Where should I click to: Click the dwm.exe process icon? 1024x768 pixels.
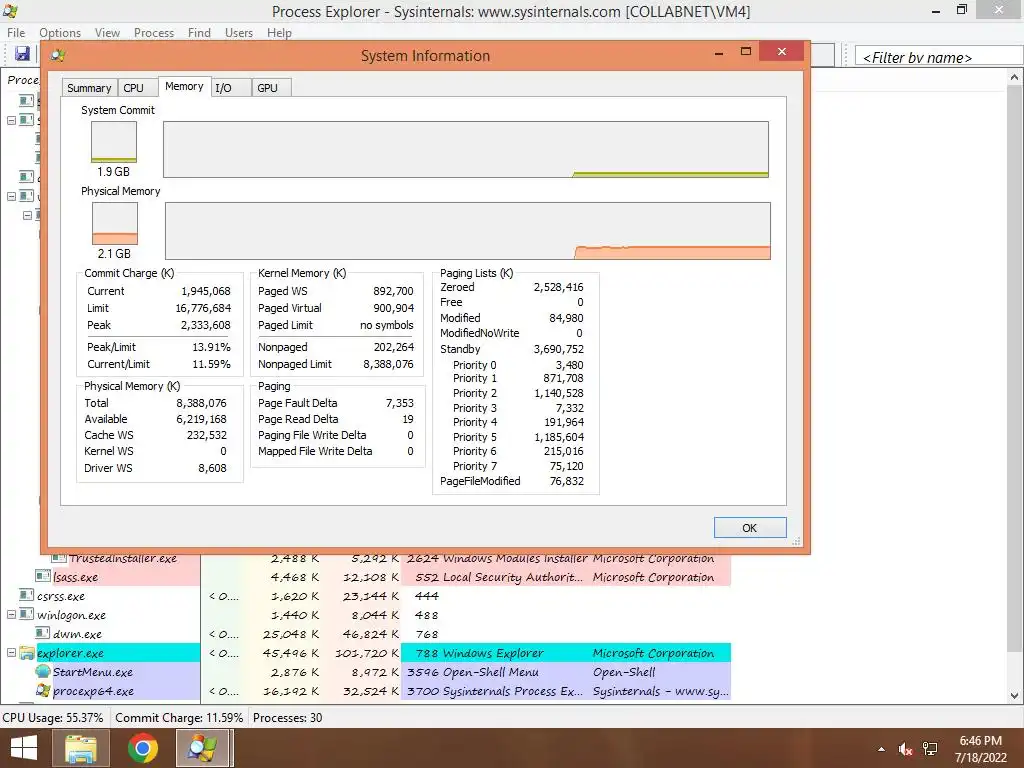42,633
